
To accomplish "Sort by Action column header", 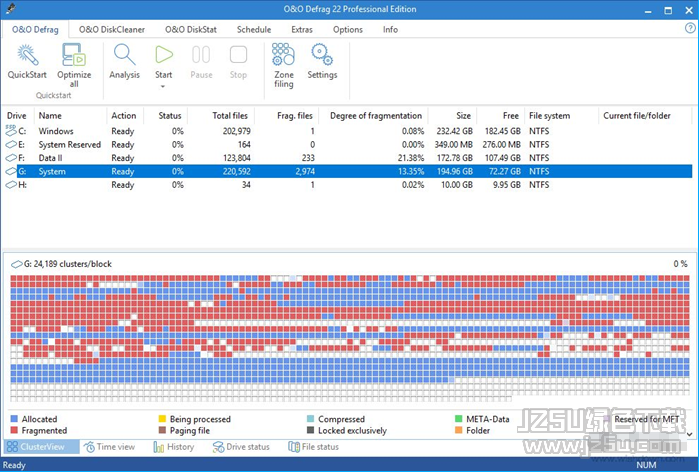I will (123, 115).
